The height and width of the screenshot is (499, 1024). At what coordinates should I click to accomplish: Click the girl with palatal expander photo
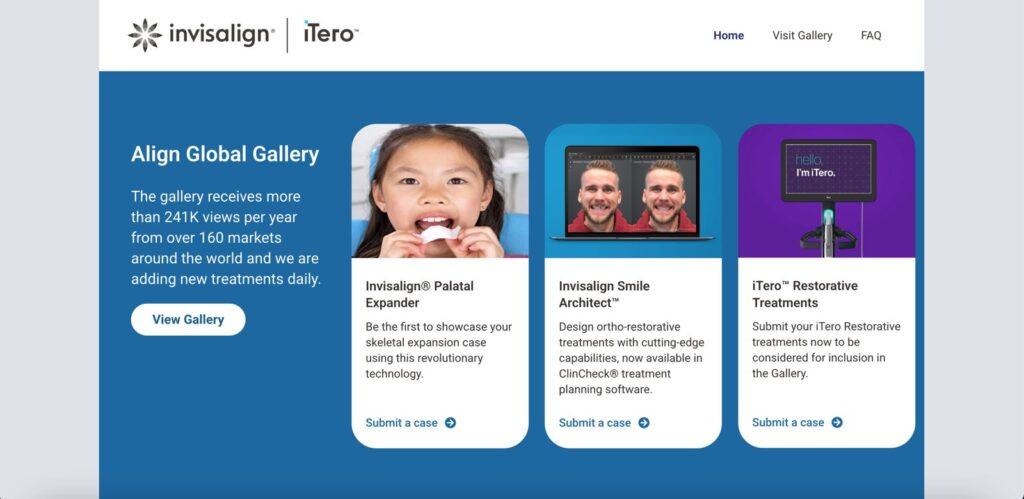point(440,191)
